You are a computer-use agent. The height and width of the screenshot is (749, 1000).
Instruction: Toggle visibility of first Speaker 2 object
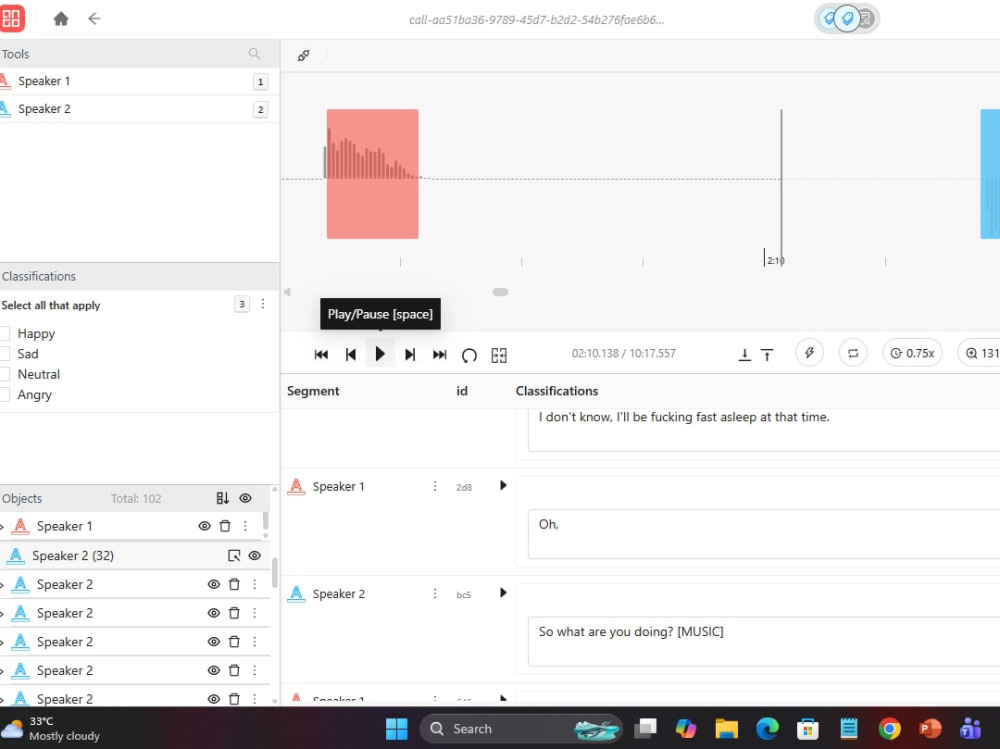tap(214, 584)
